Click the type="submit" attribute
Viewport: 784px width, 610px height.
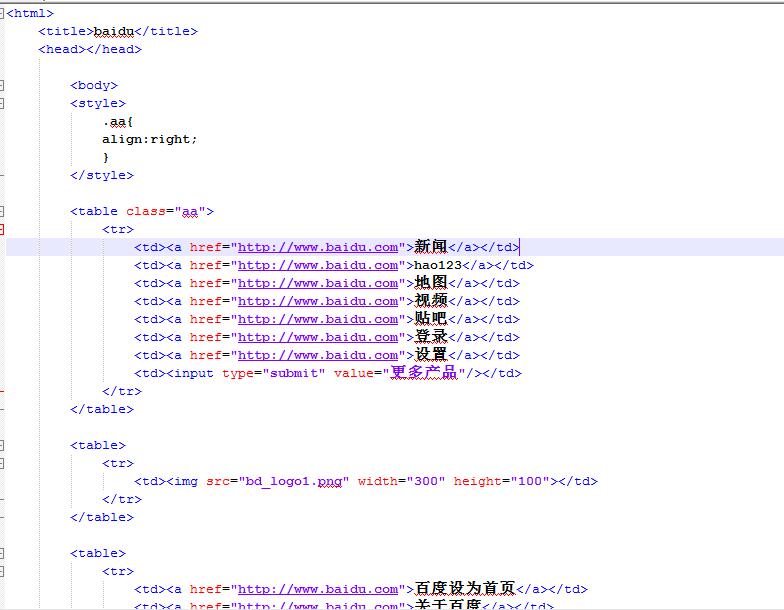tap(274, 374)
